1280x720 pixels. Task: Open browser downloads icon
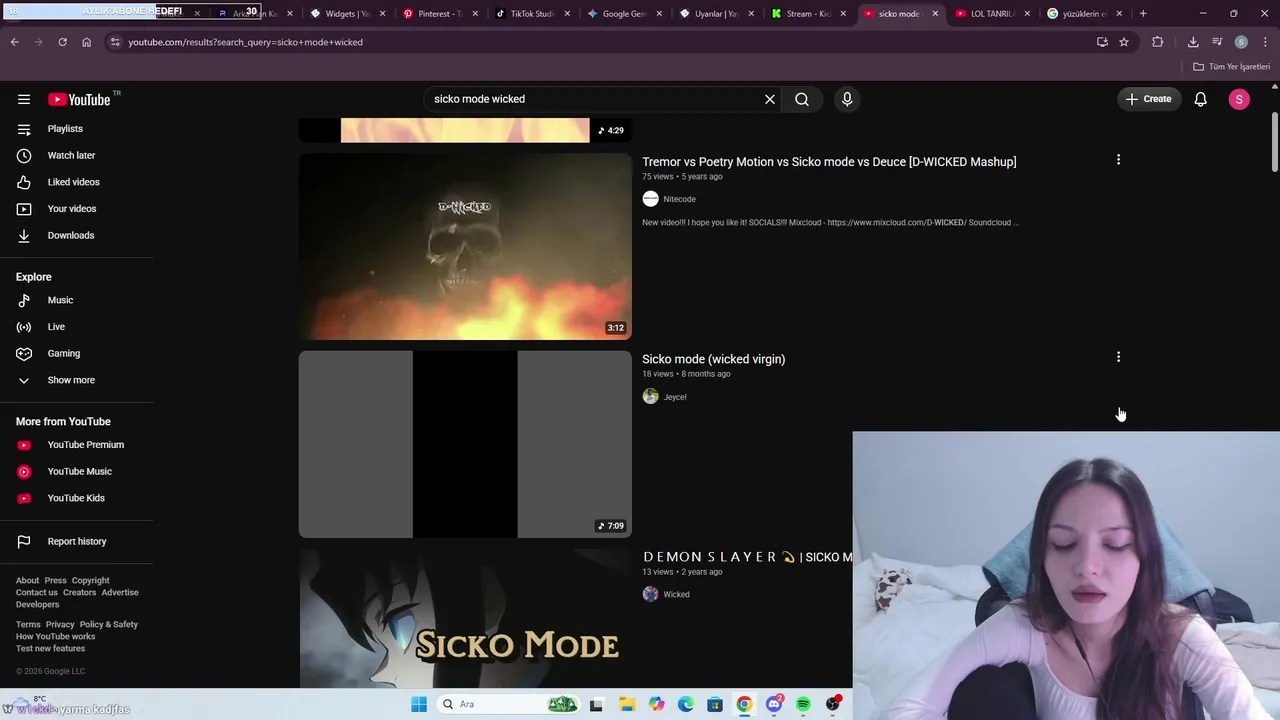pyautogui.click(x=1193, y=42)
